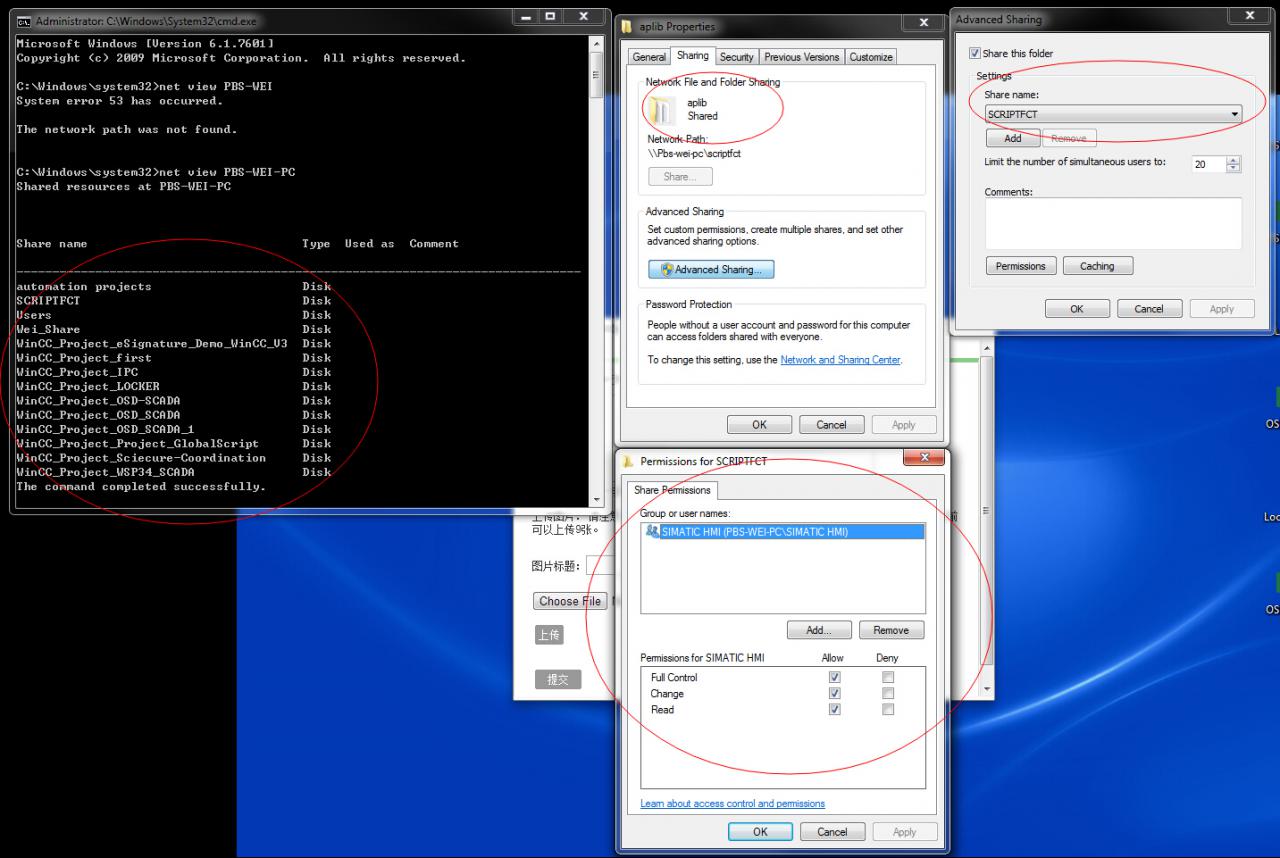The height and width of the screenshot is (858, 1280).
Task: Switch to the Security tab
Action: click(736, 57)
